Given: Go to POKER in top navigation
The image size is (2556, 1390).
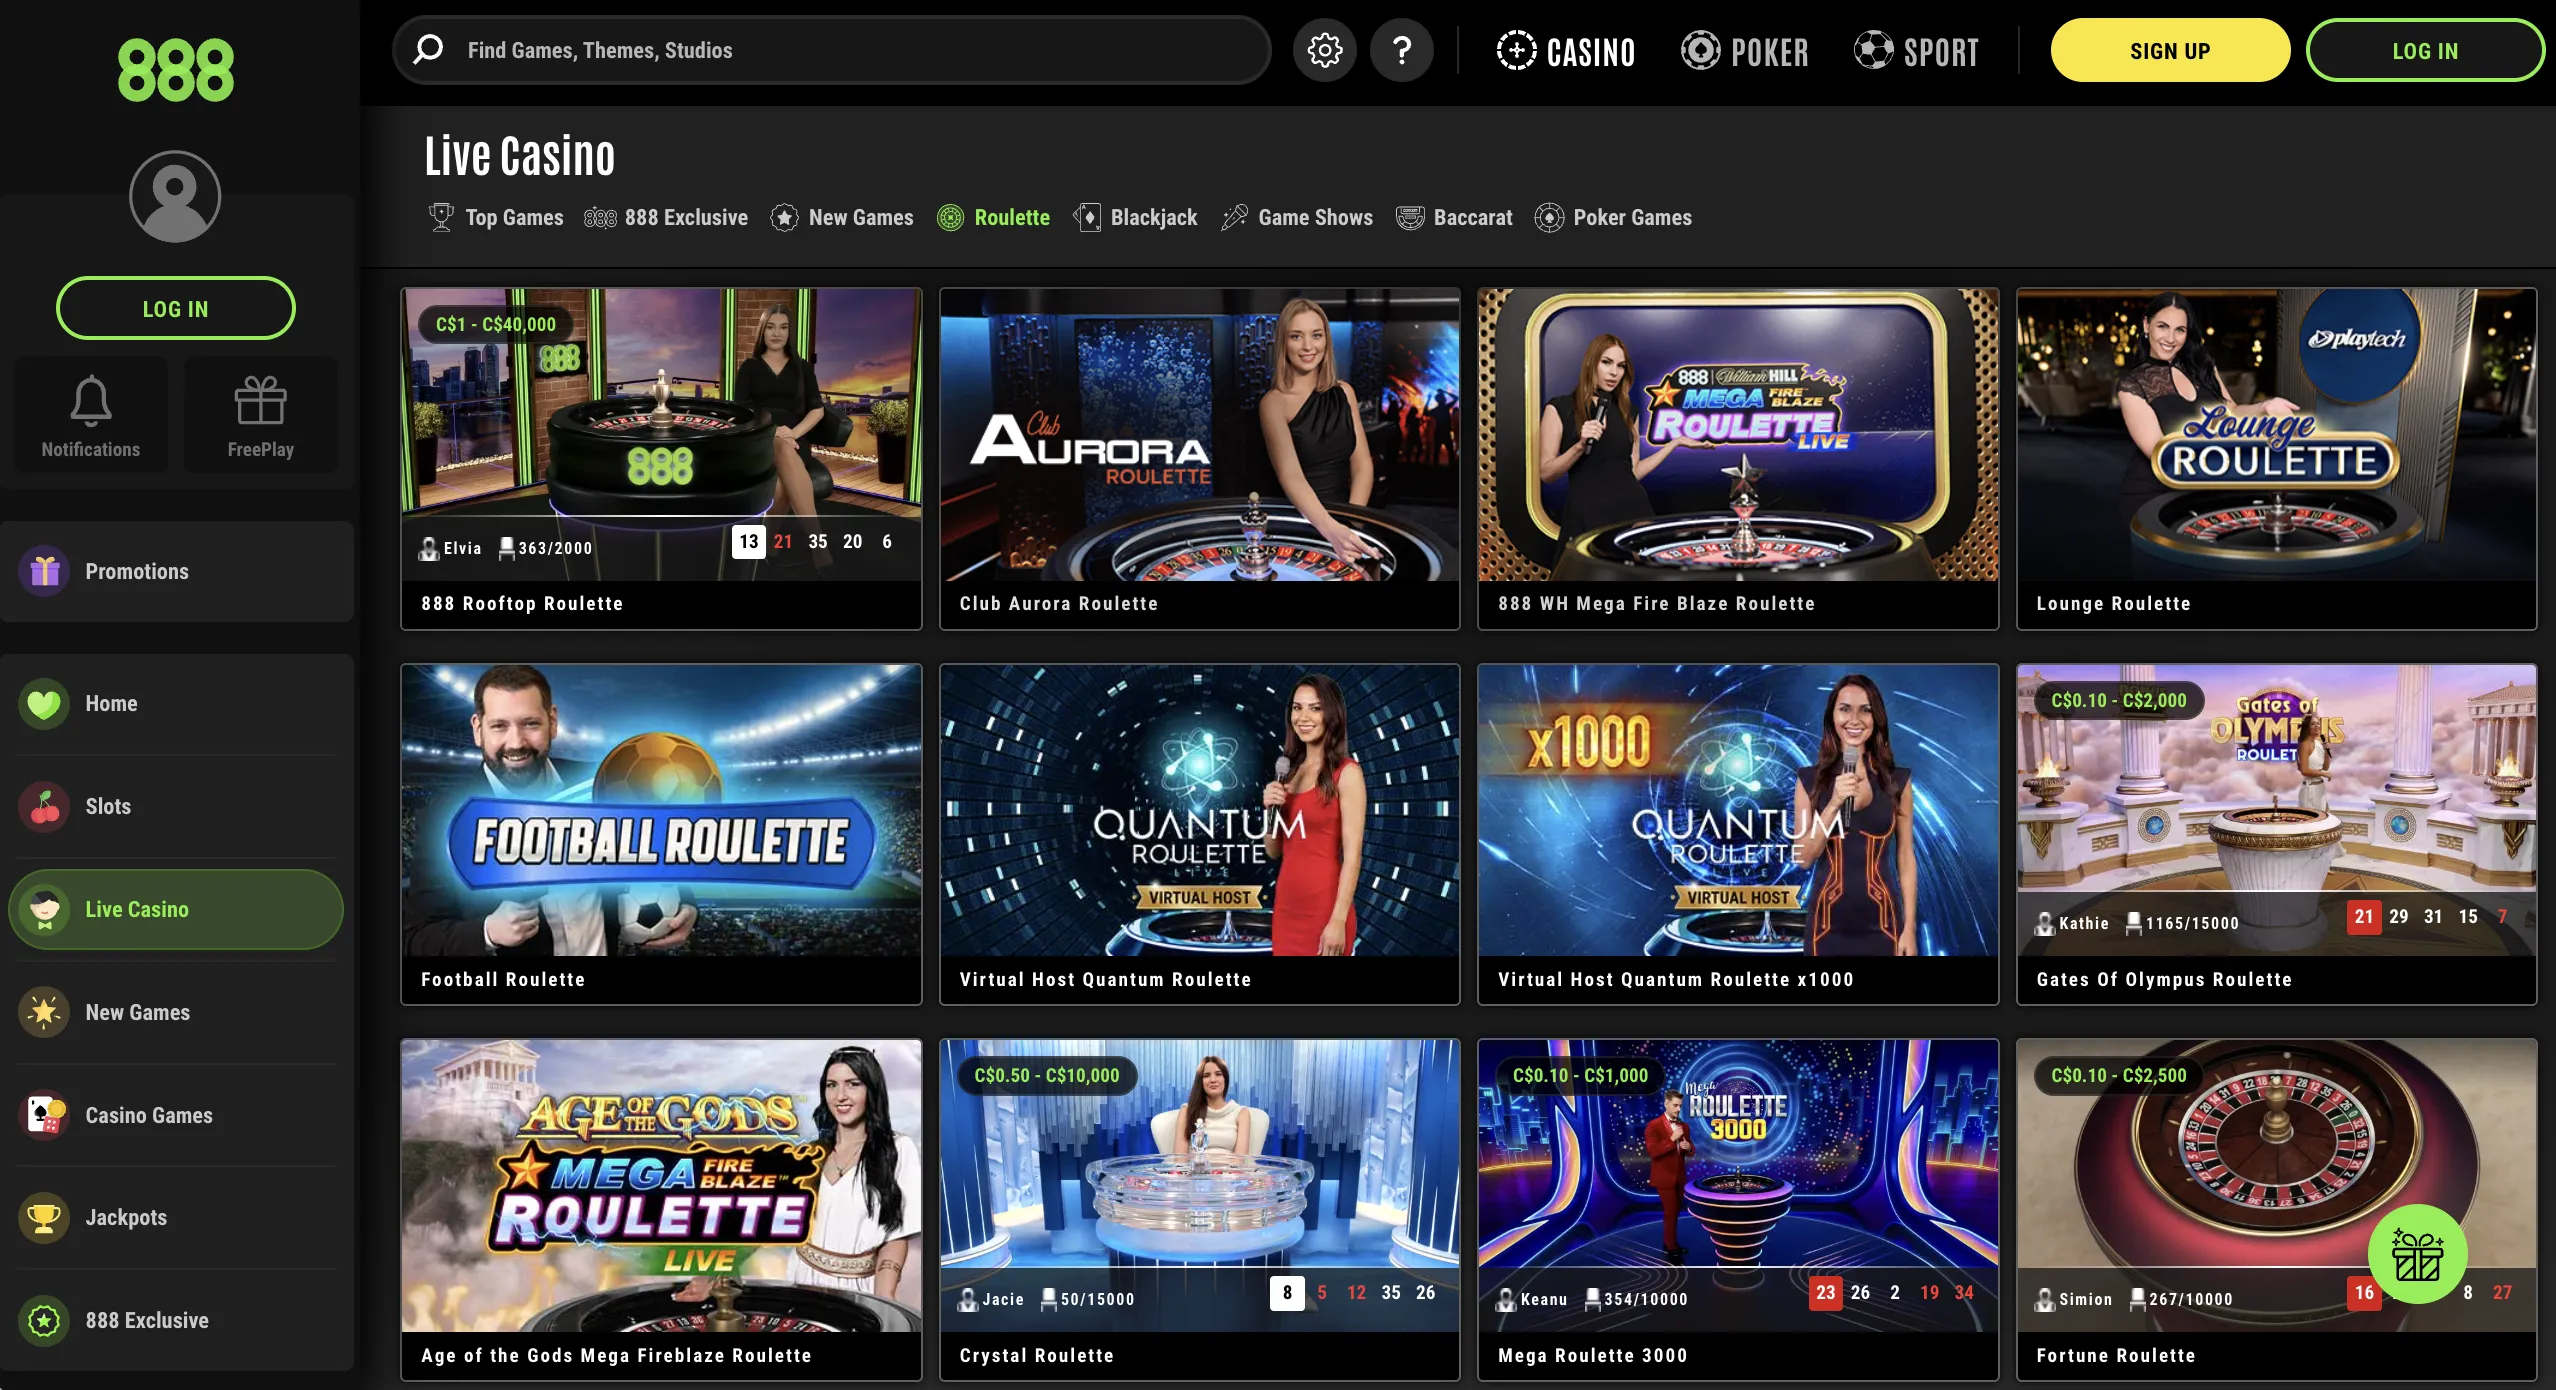Looking at the screenshot, I should (x=1745, y=51).
